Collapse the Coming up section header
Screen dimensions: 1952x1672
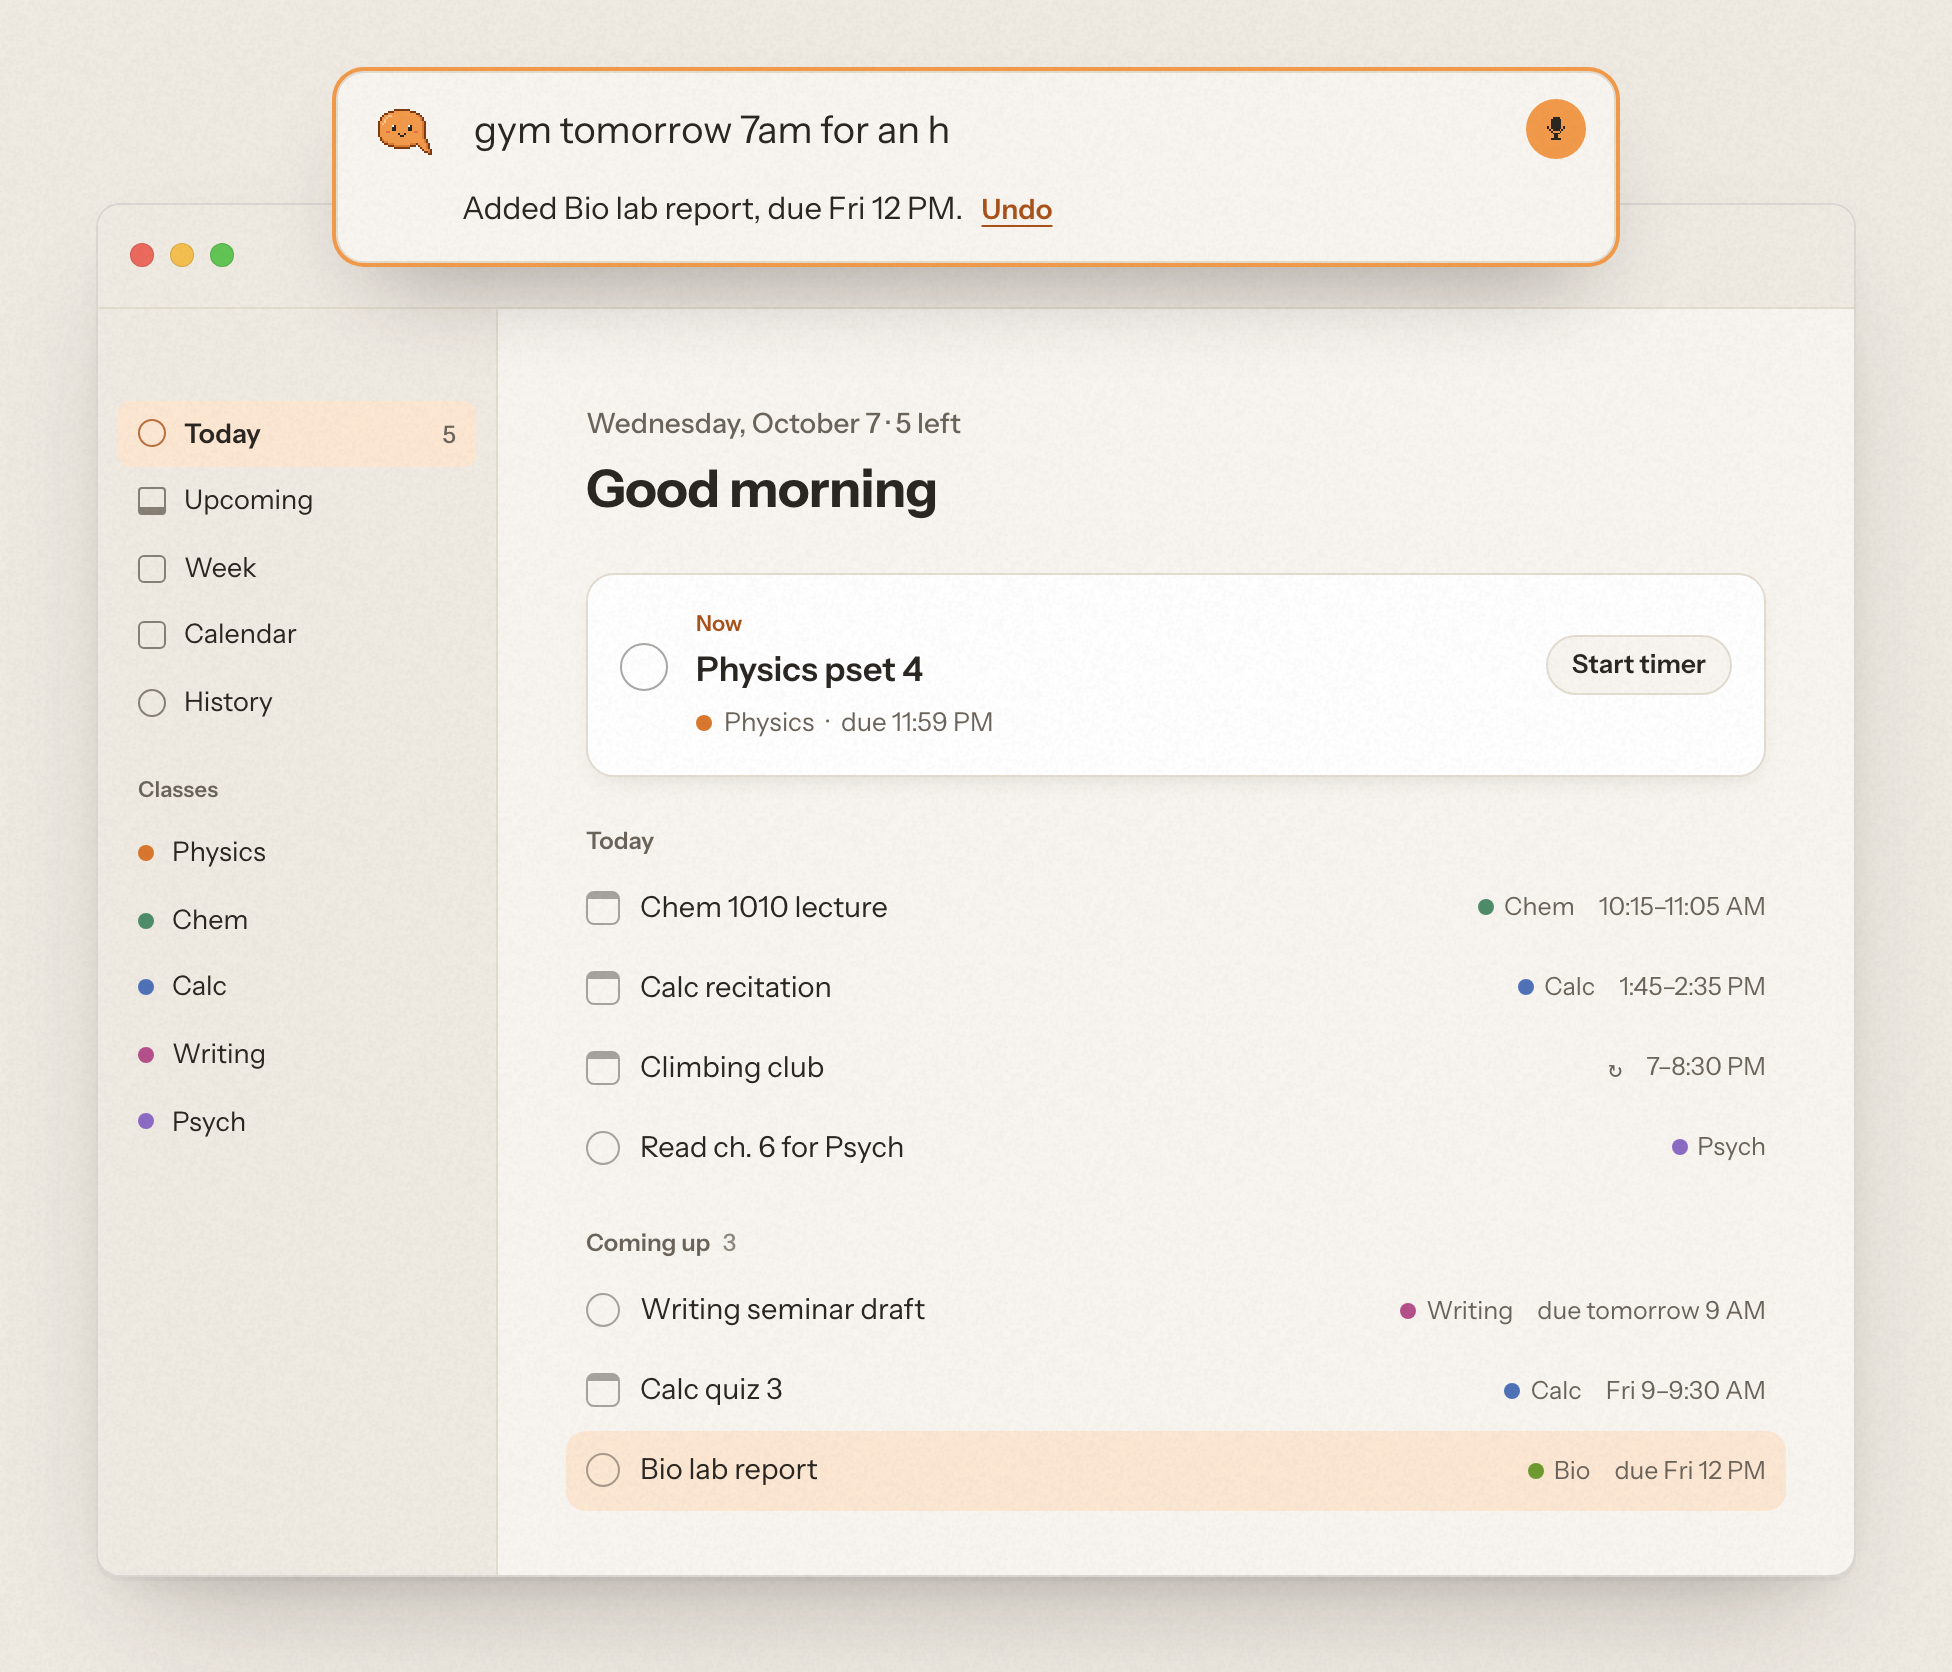661,1243
